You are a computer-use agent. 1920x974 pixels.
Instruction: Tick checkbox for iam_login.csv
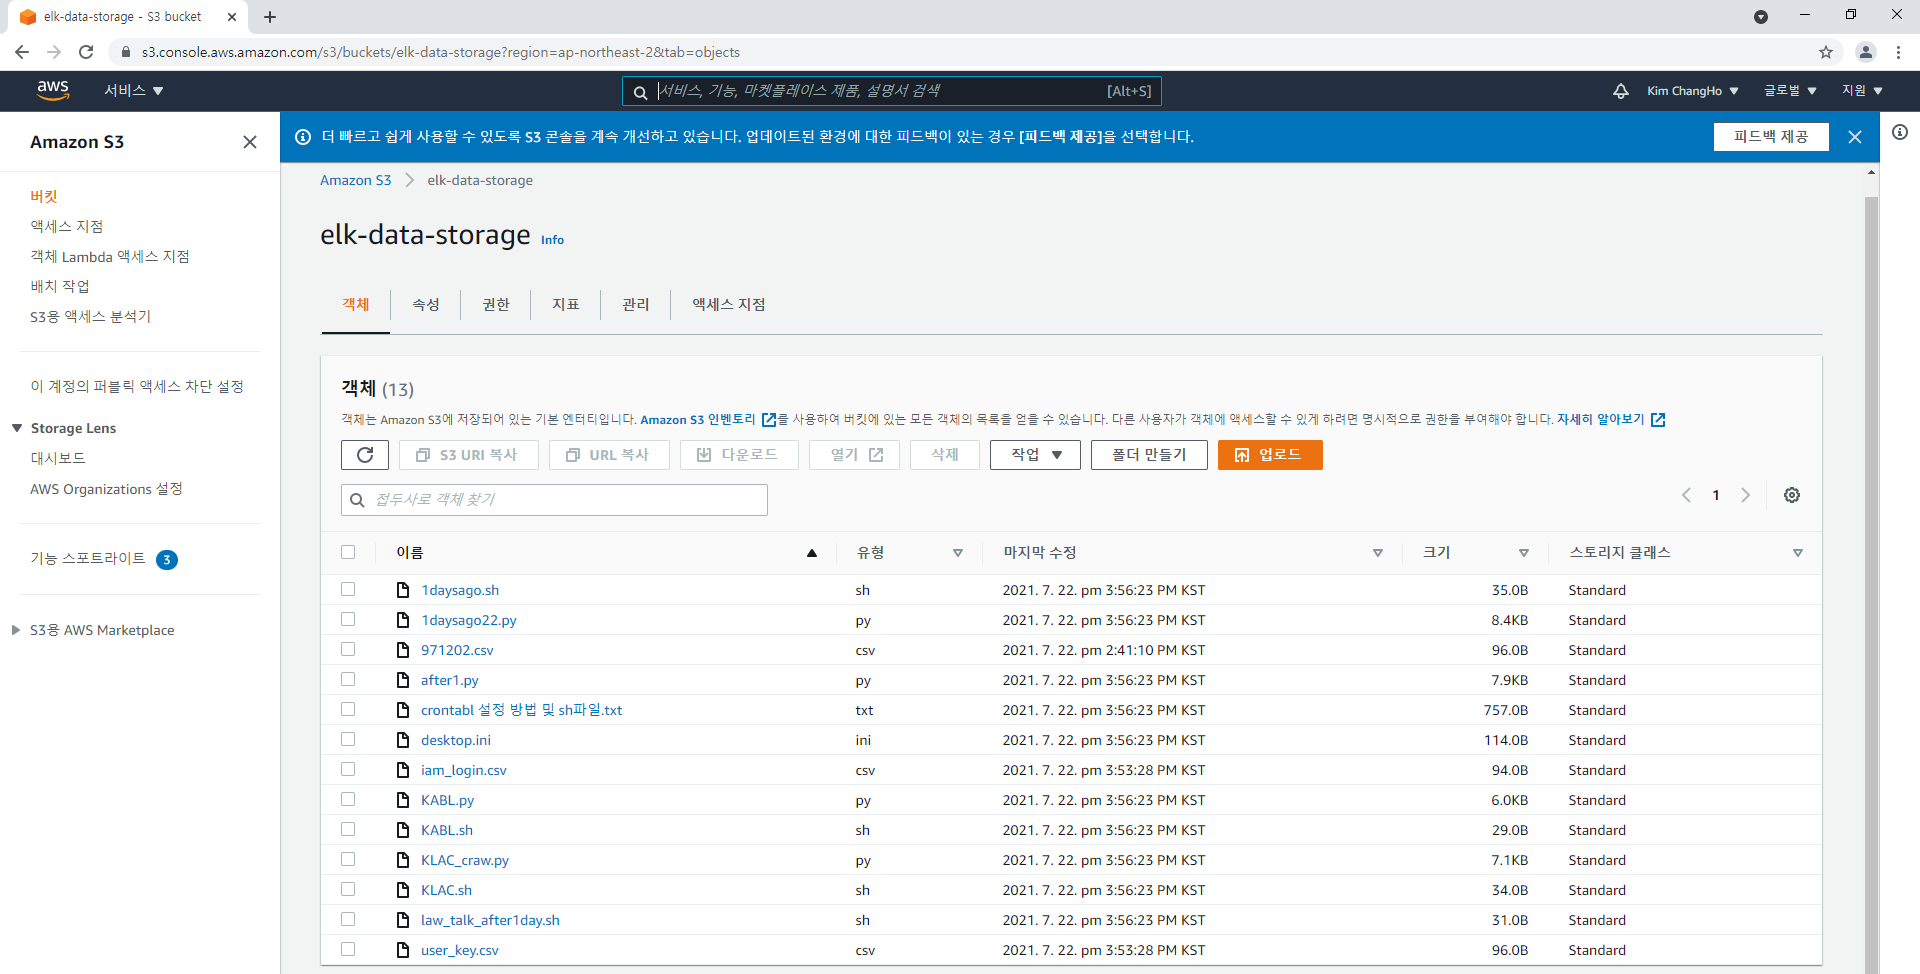pyautogui.click(x=348, y=769)
